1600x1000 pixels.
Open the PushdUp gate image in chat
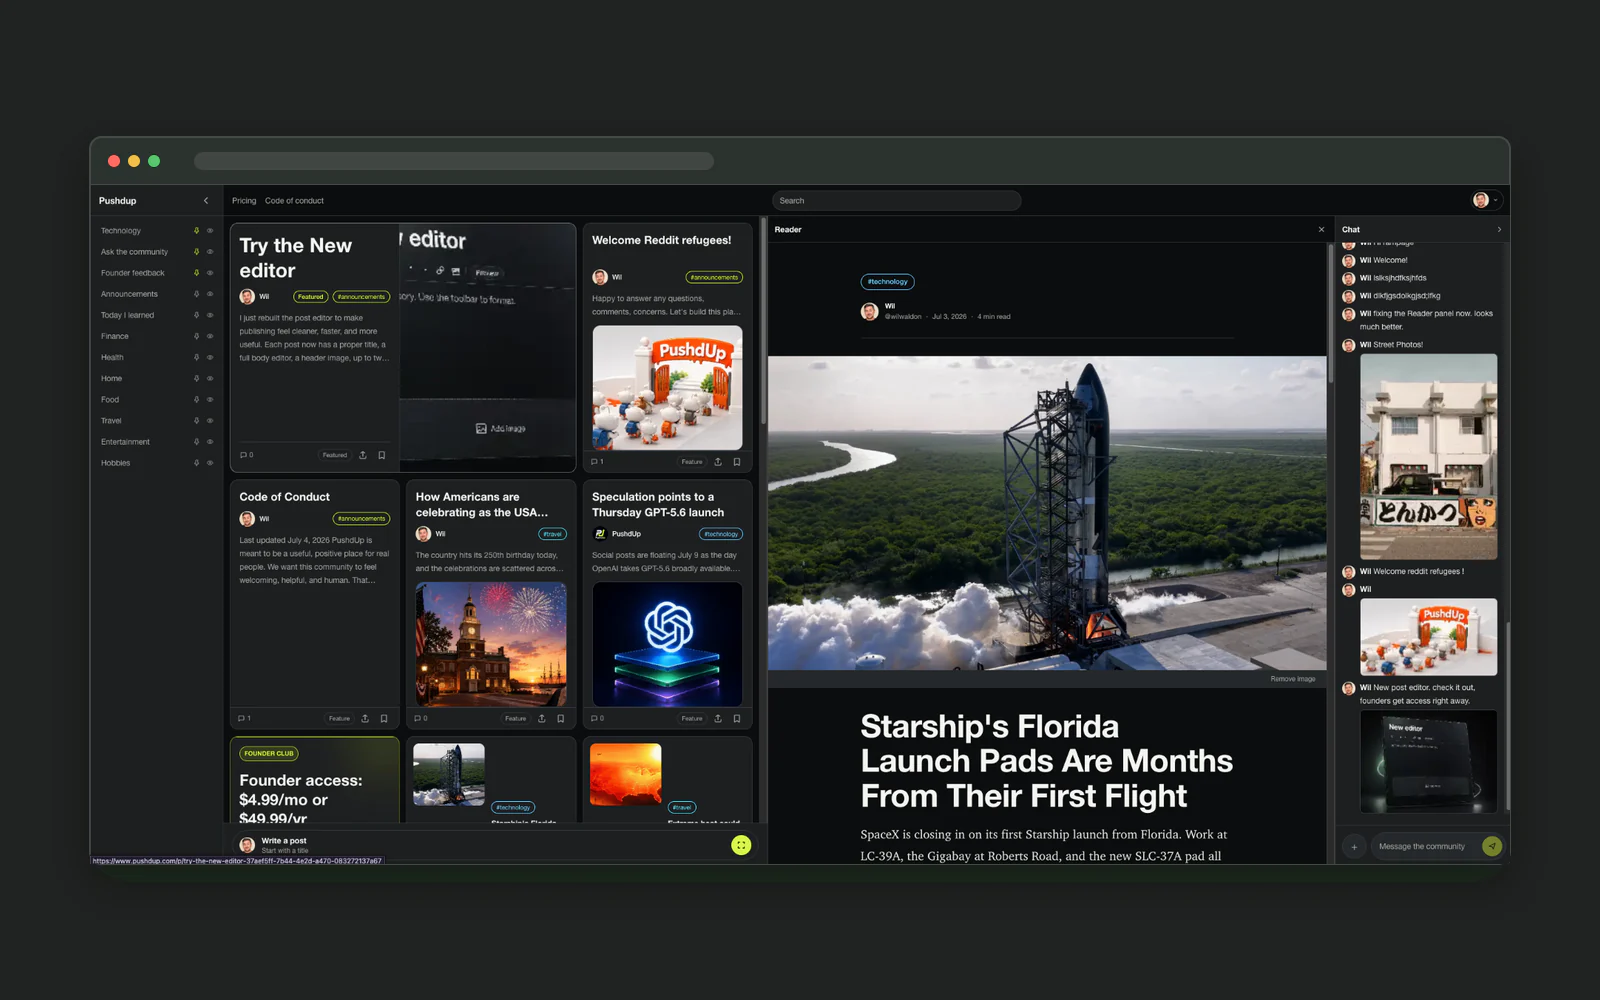coord(1428,637)
